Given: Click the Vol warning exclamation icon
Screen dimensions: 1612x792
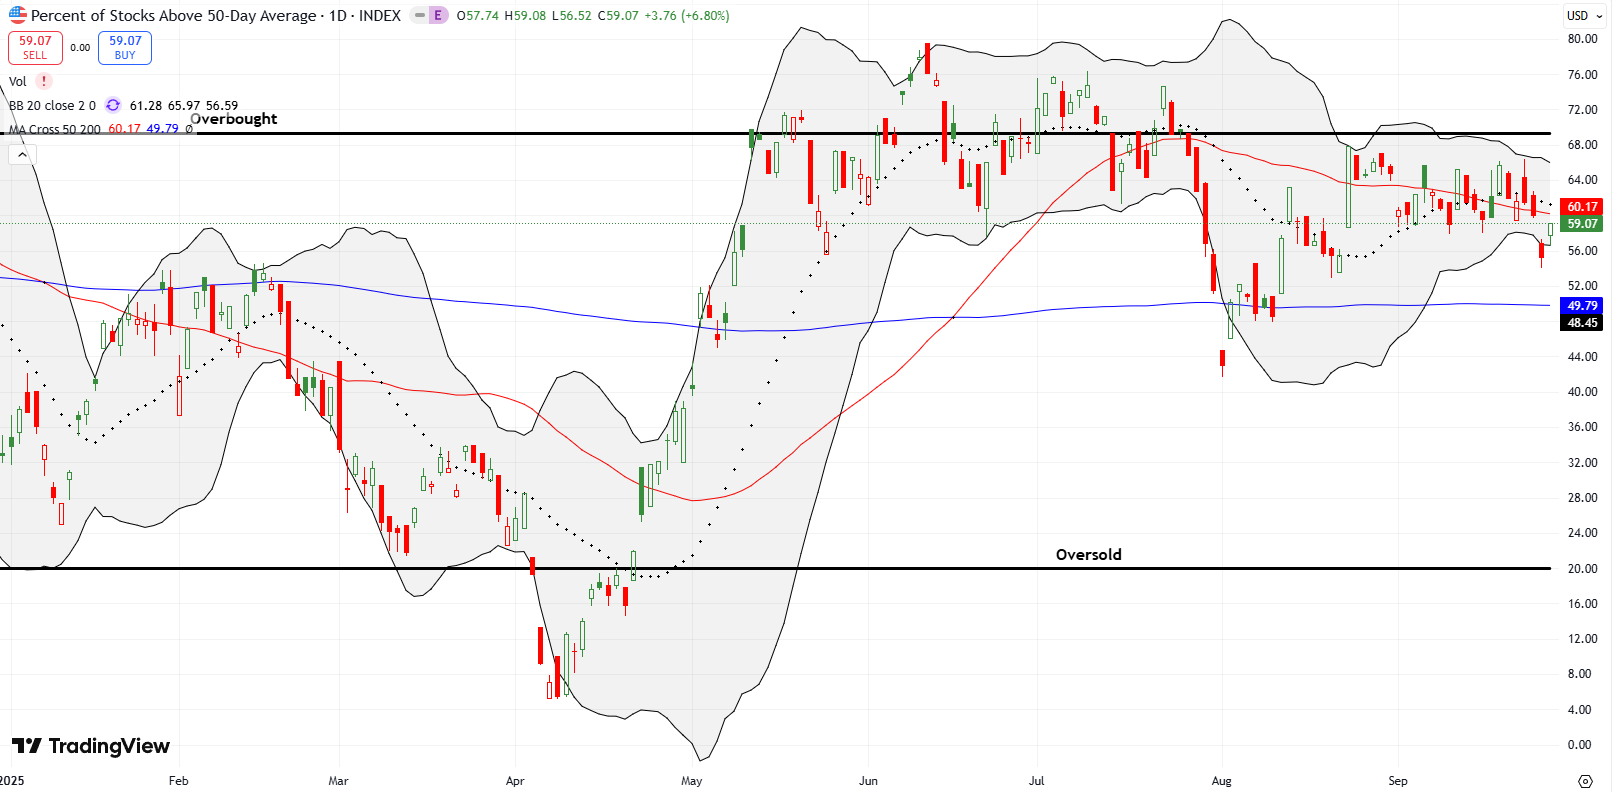Looking at the screenshot, I should [44, 81].
